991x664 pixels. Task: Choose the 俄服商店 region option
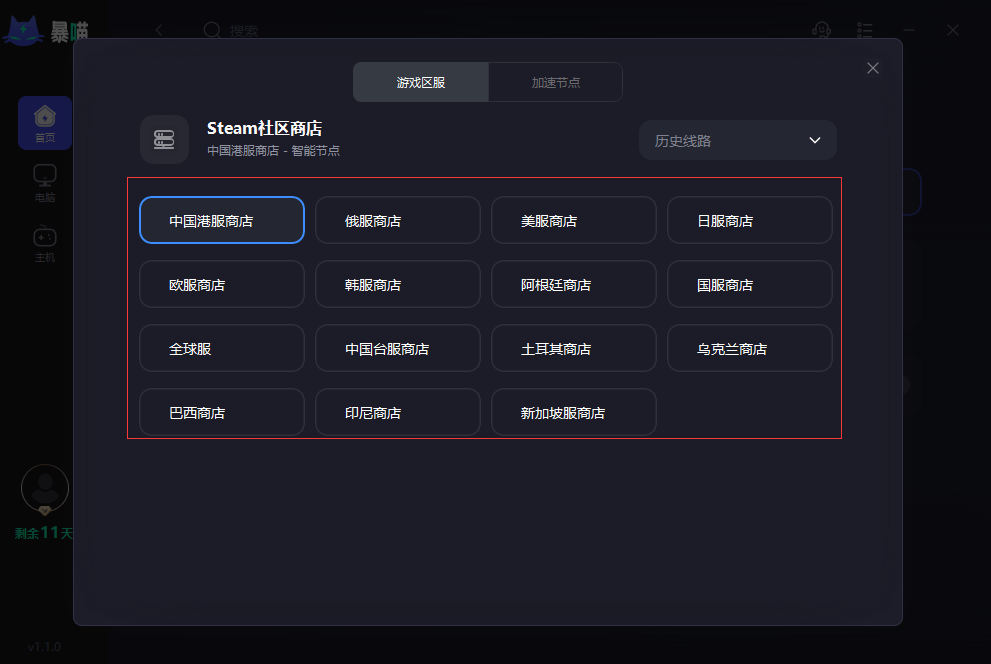pos(397,220)
